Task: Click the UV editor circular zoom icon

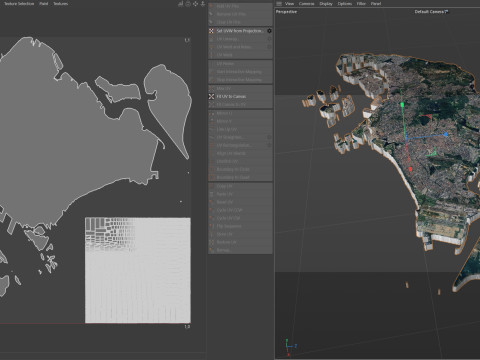Action: click(x=188, y=4)
